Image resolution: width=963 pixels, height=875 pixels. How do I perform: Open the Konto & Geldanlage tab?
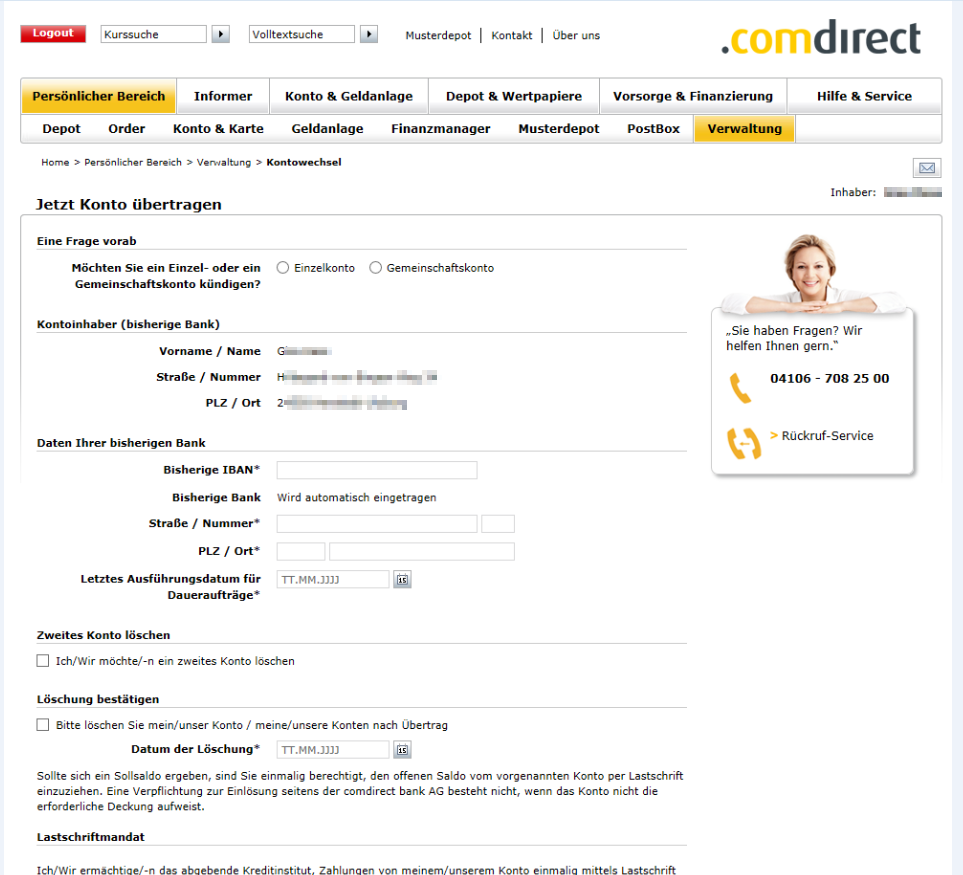(349, 96)
